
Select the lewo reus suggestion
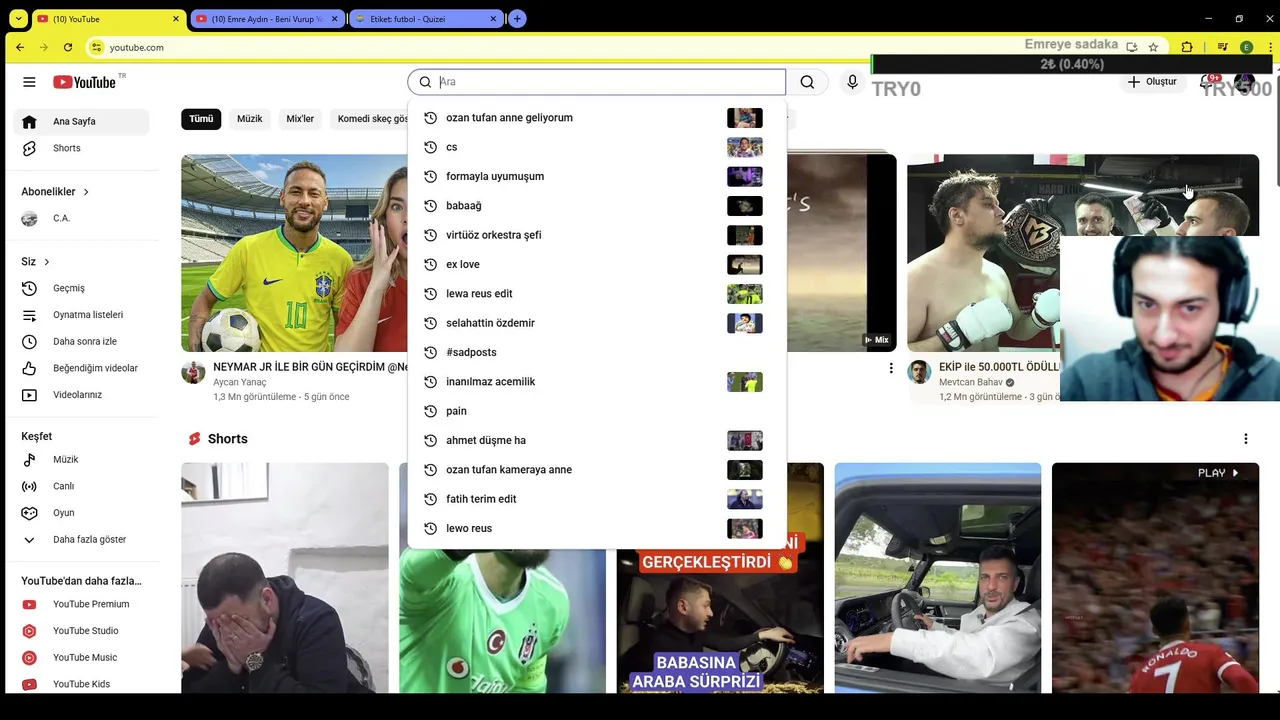point(597,528)
